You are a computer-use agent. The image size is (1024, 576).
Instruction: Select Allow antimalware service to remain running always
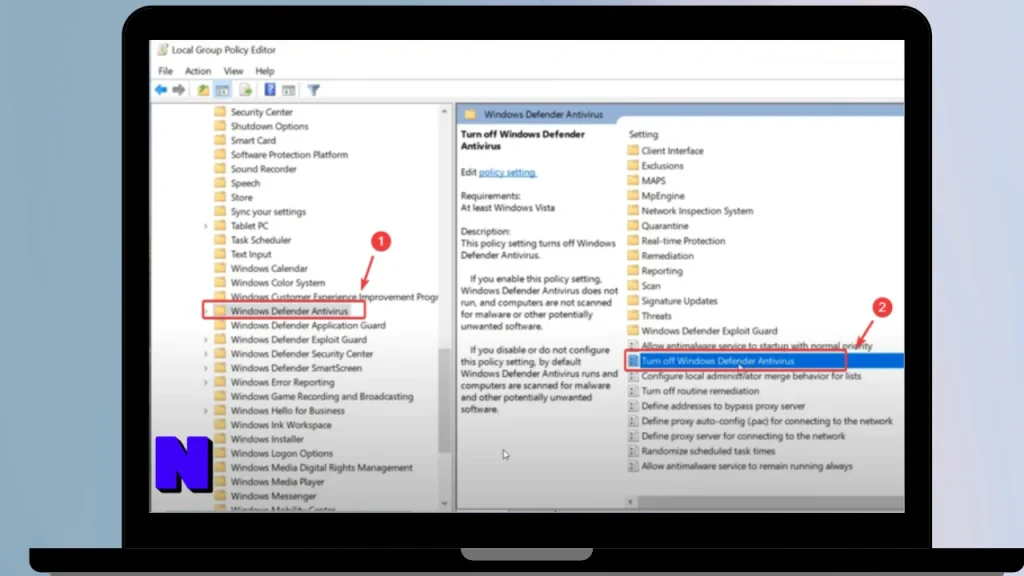746,466
